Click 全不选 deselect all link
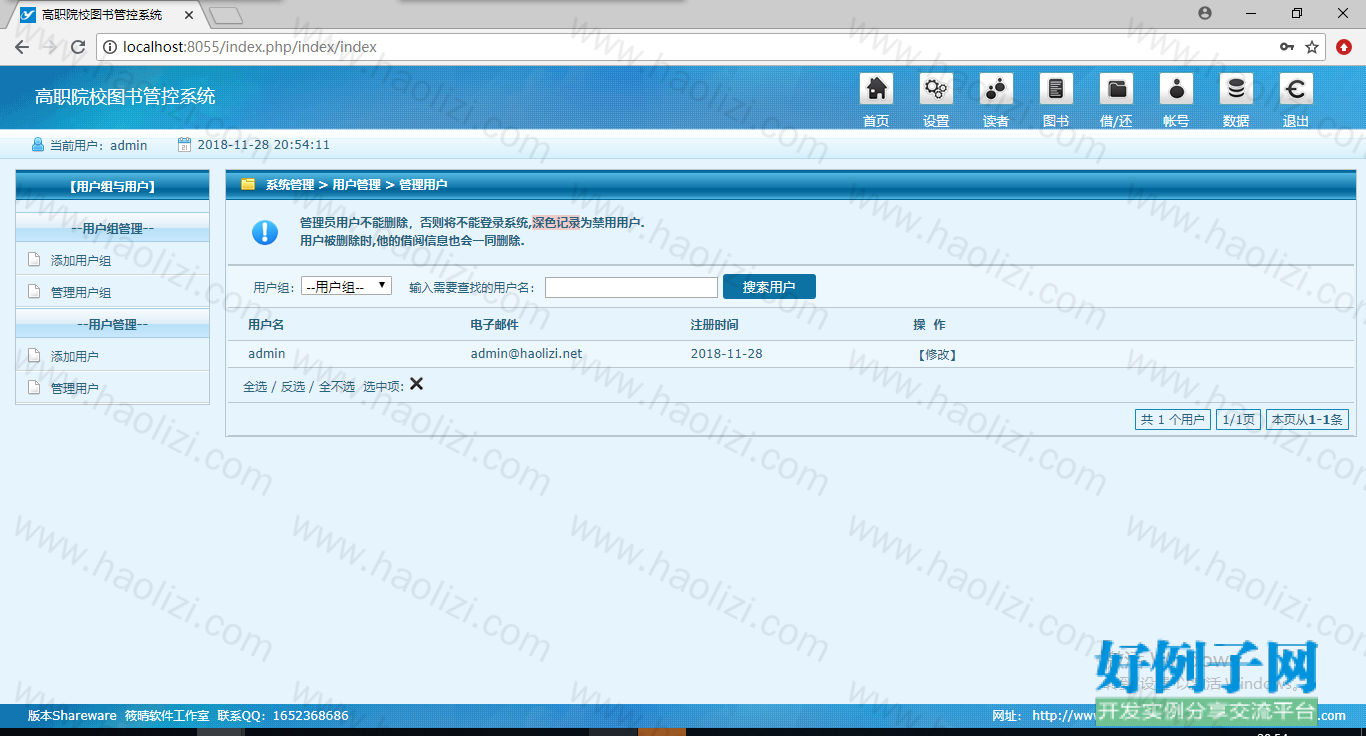This screenshot has height=736, width=1366. (x=337, y=386)
